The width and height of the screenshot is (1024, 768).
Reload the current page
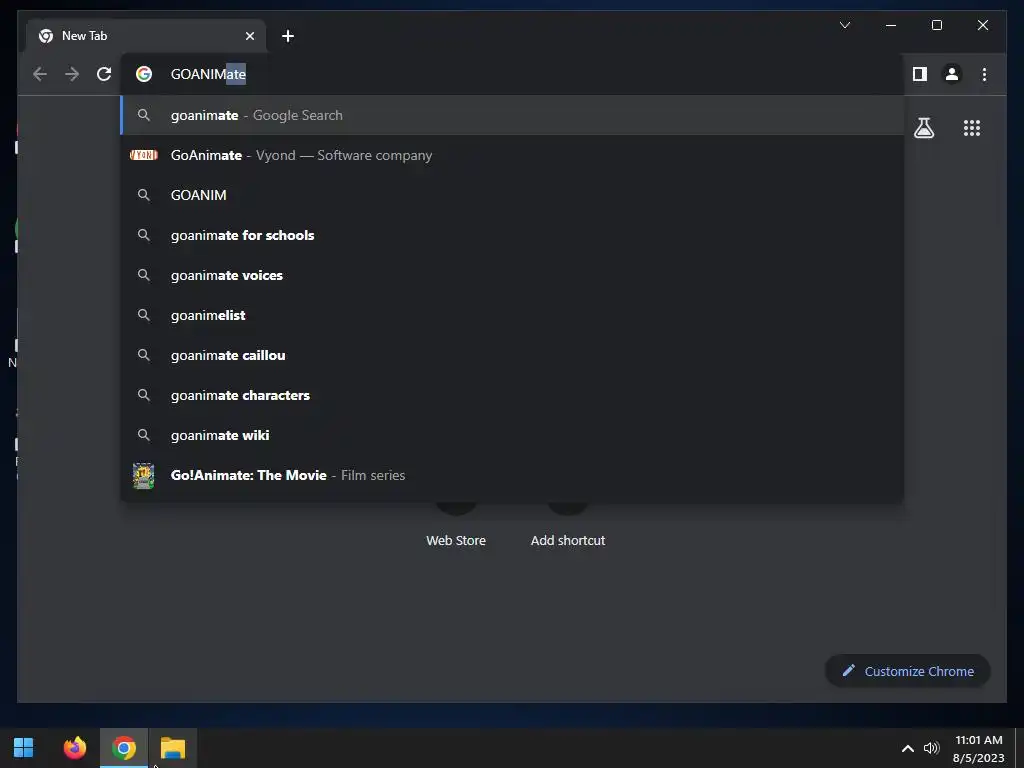104,74
